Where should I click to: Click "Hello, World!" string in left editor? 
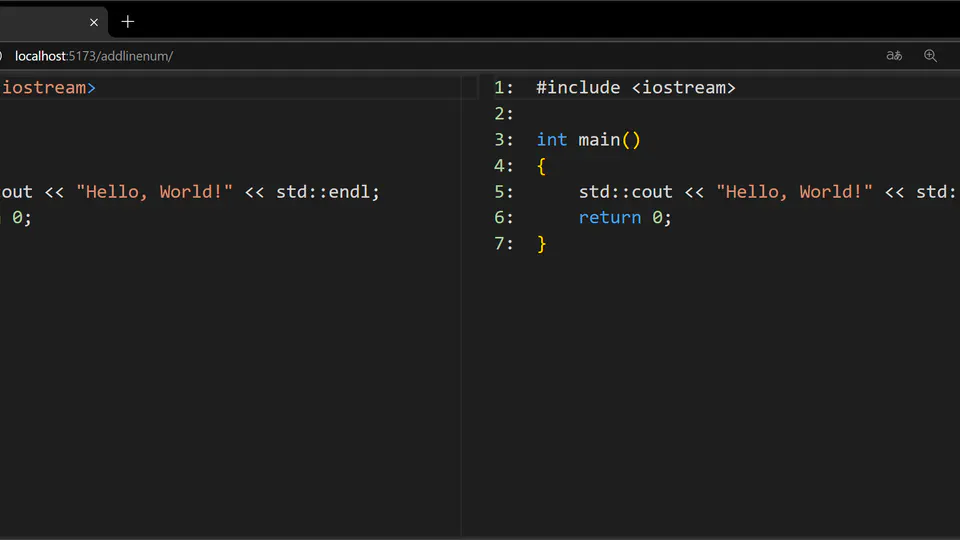154,192
